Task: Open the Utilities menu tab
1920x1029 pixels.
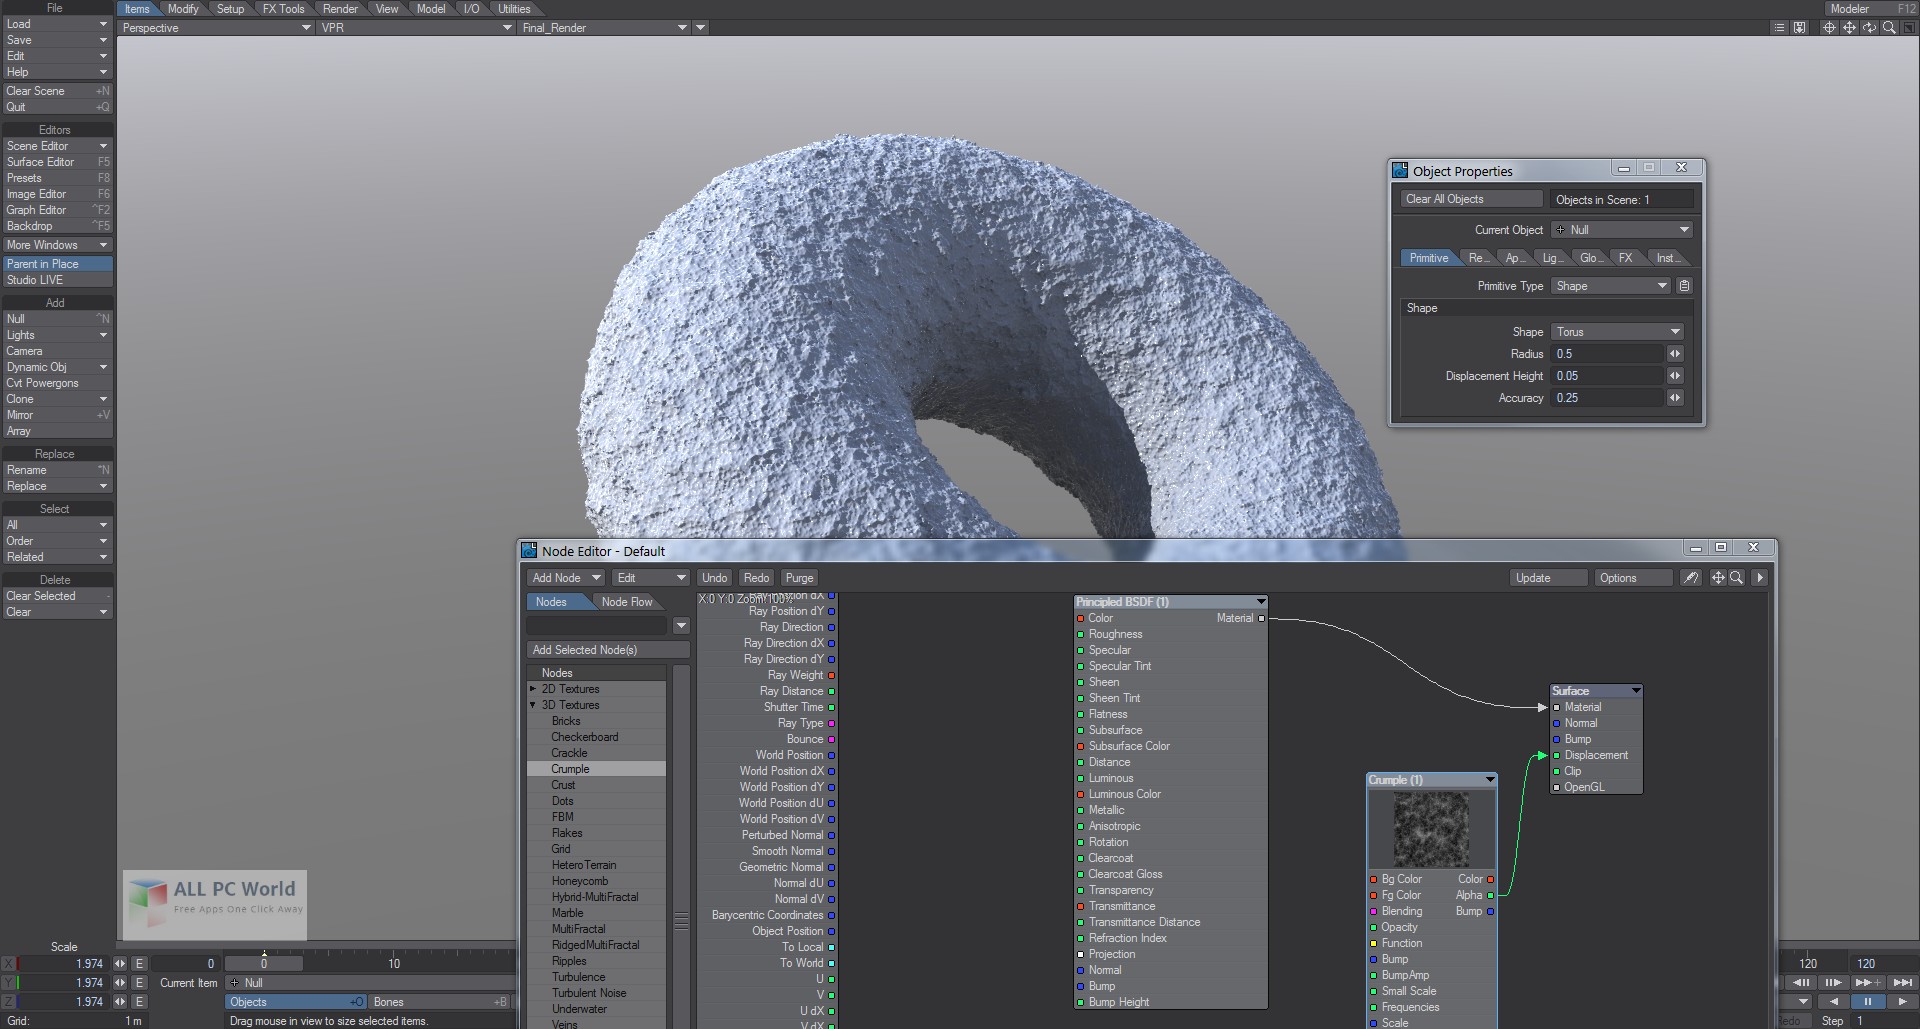Action: (x=515, y=9)
